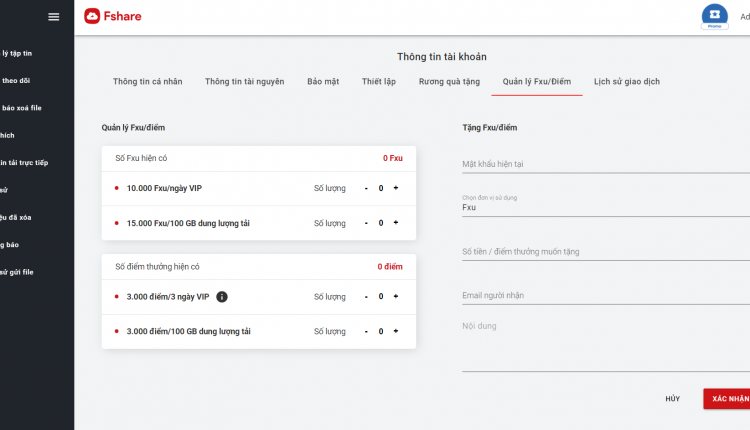The width and height of the screenshot is (750, 430).
Task: Open the Rương quà tặng tab
Action: coord(449,81)
